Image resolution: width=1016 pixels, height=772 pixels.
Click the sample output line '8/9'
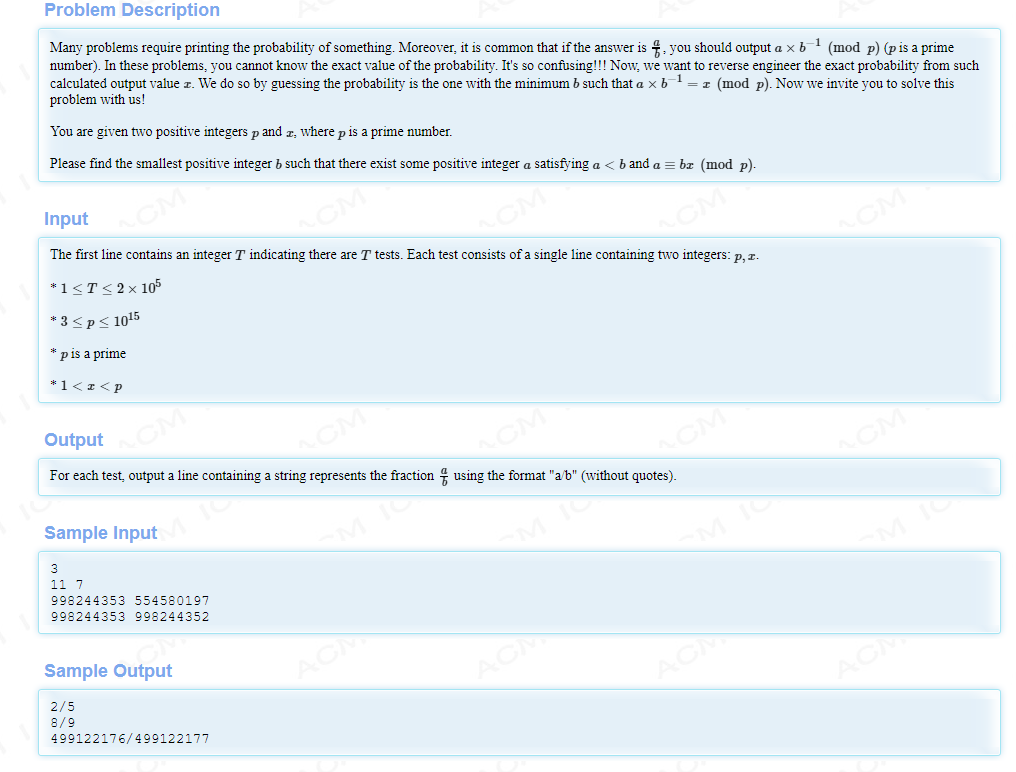click(63, 723)
